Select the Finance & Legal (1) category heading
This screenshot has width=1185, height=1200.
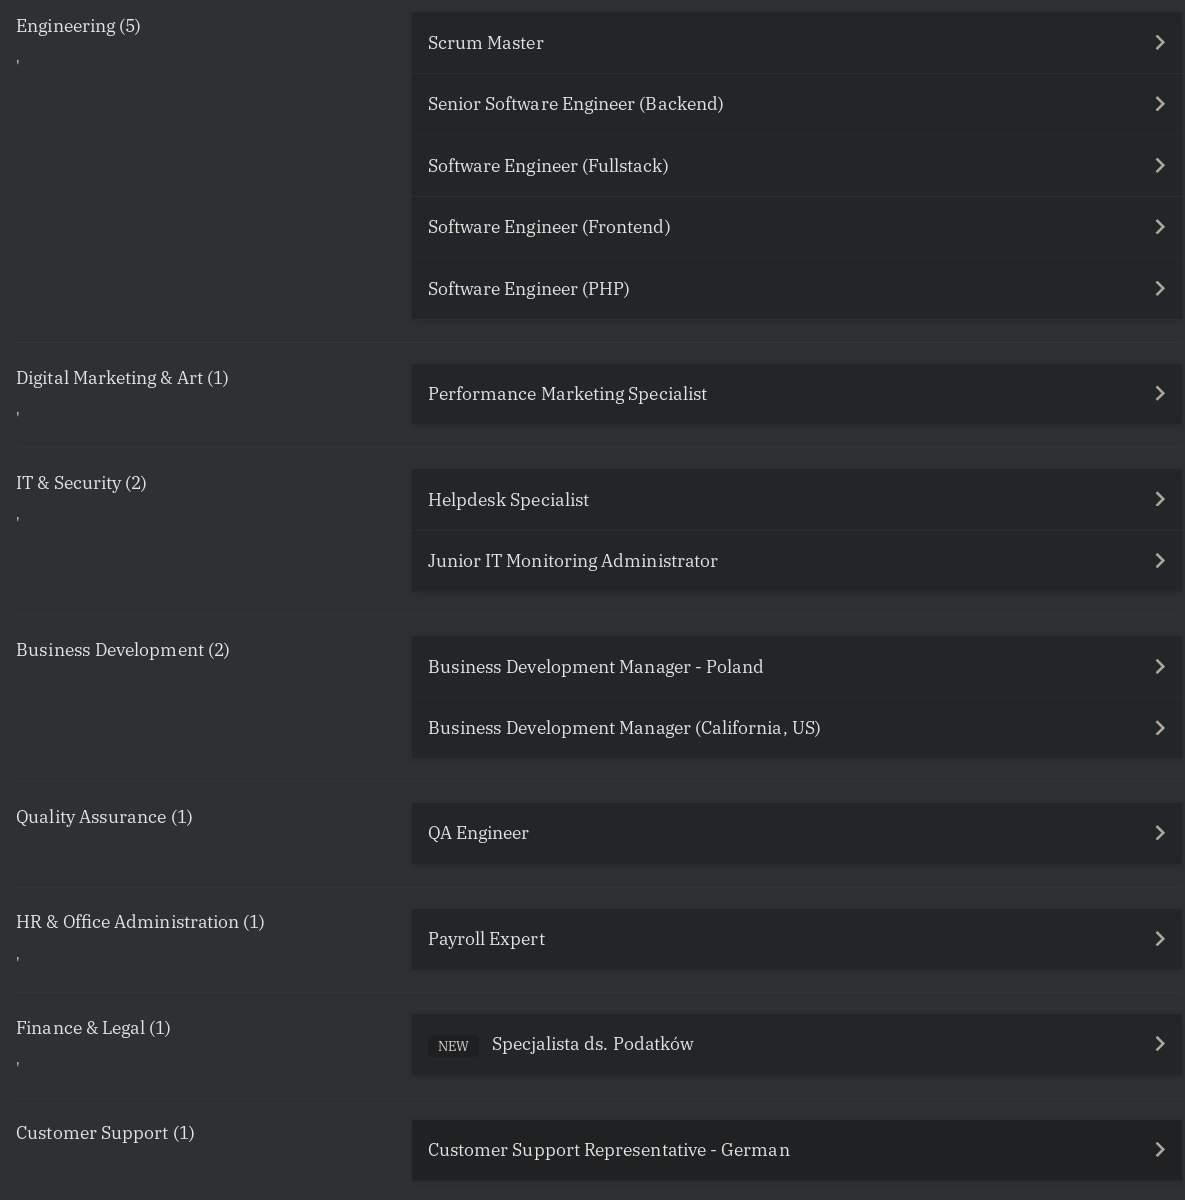(x=93, y=1027)
